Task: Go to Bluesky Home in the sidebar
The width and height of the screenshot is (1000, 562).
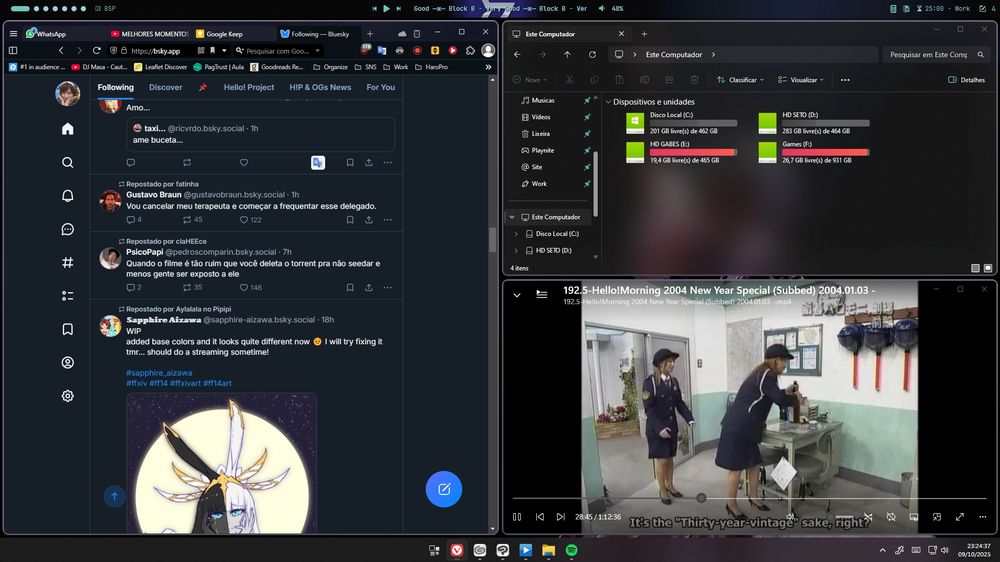Action: [68, 129]
